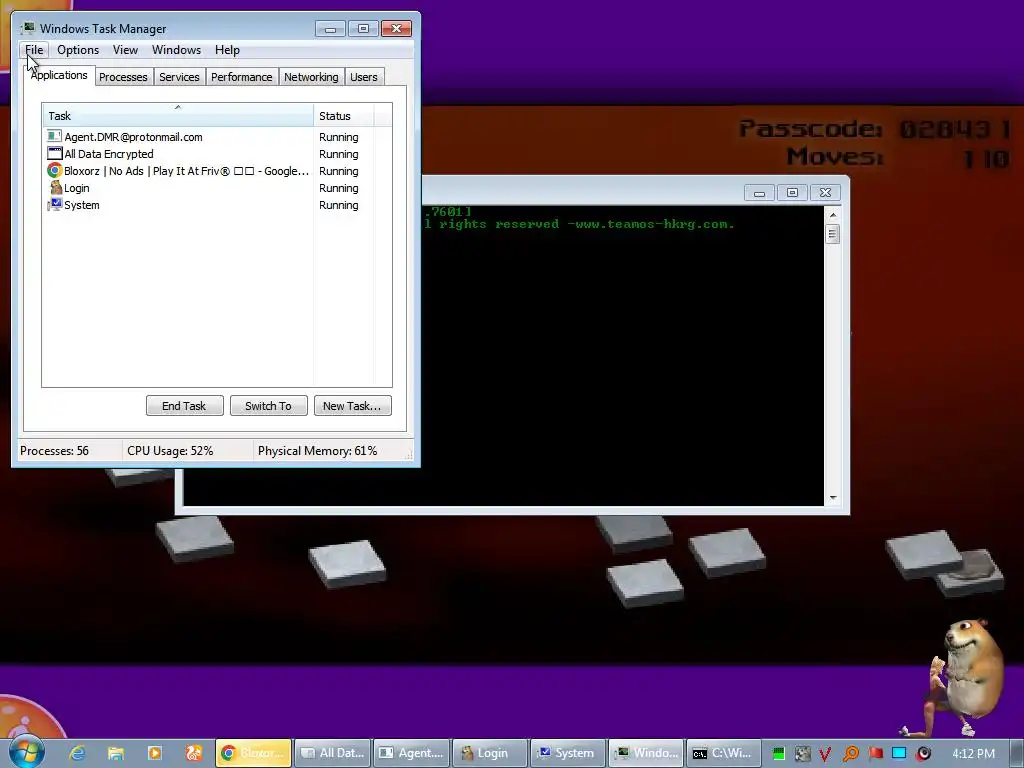The width and height of the screenshot is (1024, 768).
Task: Click green CPU meter tray icon
Action: point(778,754)
